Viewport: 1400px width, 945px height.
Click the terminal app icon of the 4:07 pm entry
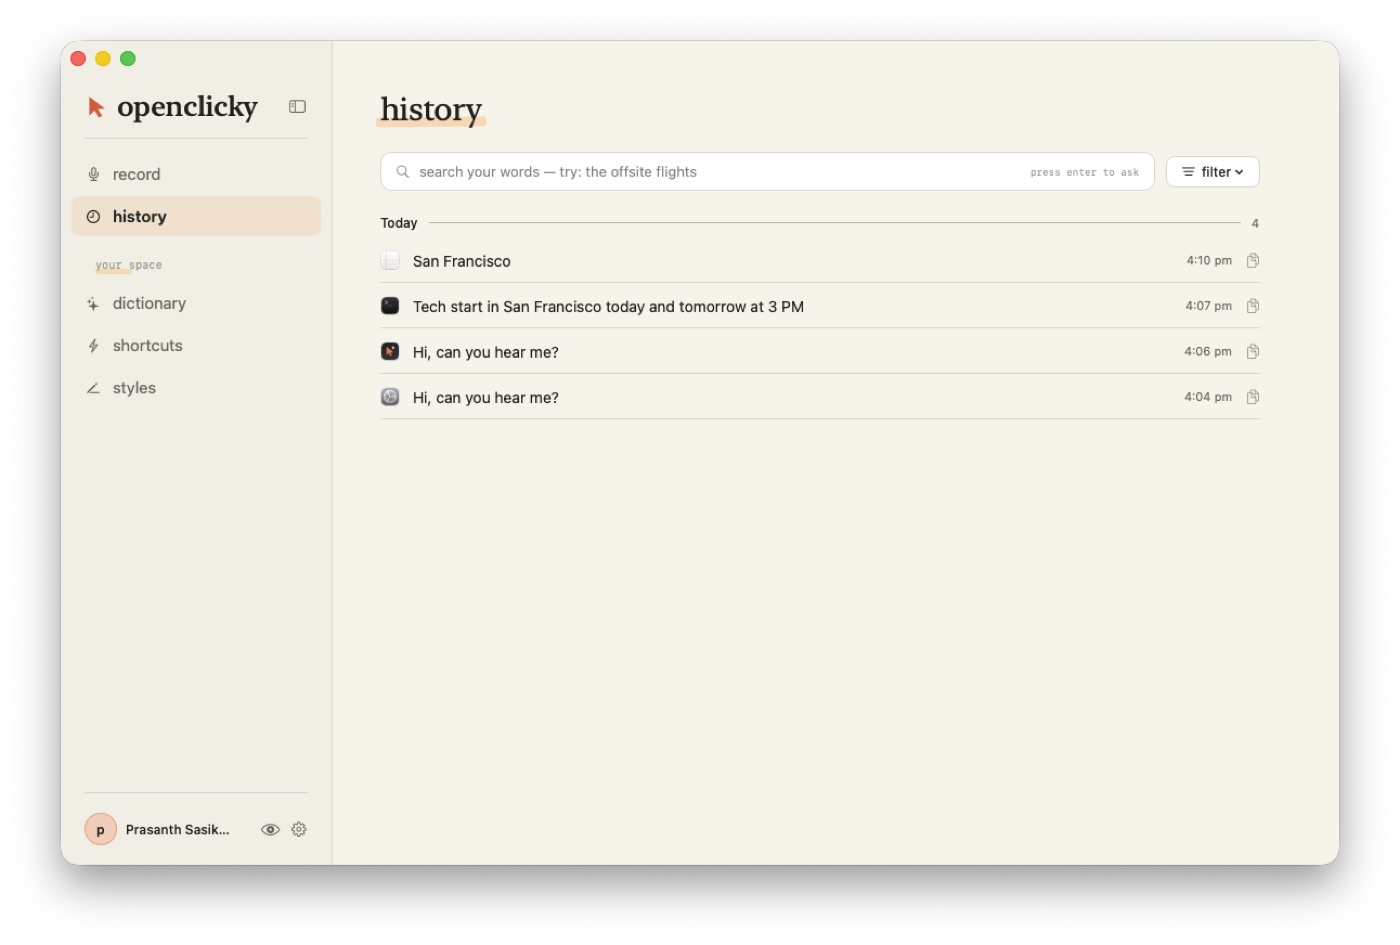coord(390,306)
